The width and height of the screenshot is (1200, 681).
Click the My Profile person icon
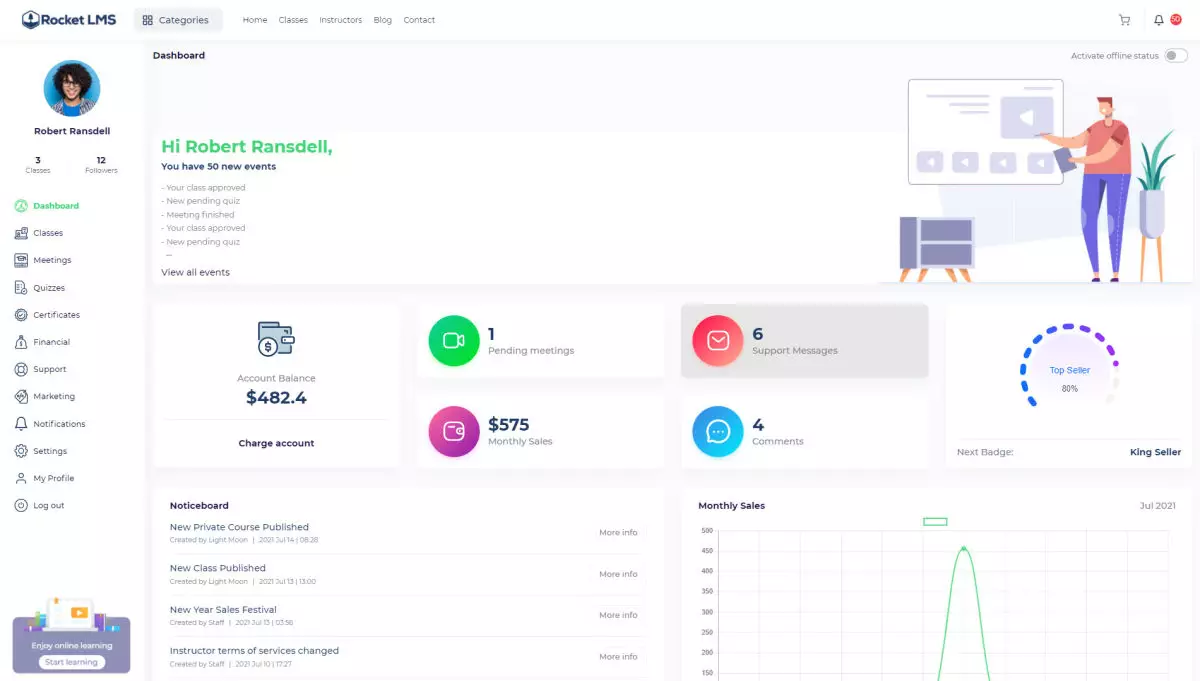(21, 478)
